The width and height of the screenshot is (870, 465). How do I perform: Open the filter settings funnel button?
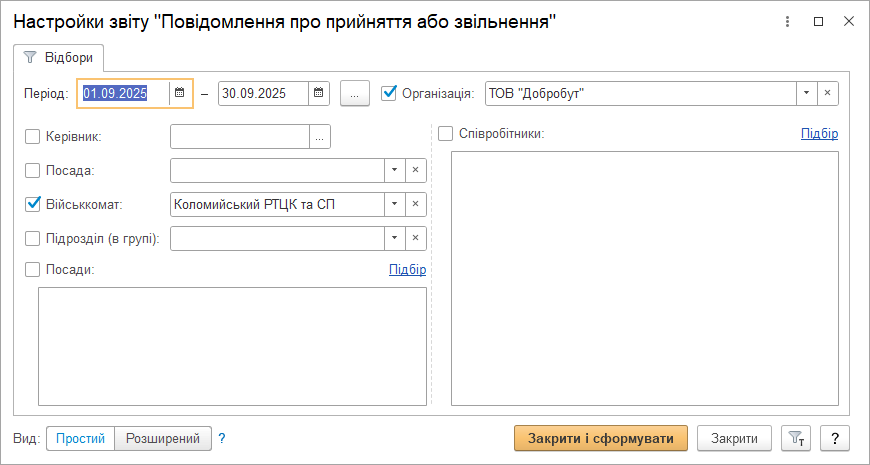click(x=796, y=438)
